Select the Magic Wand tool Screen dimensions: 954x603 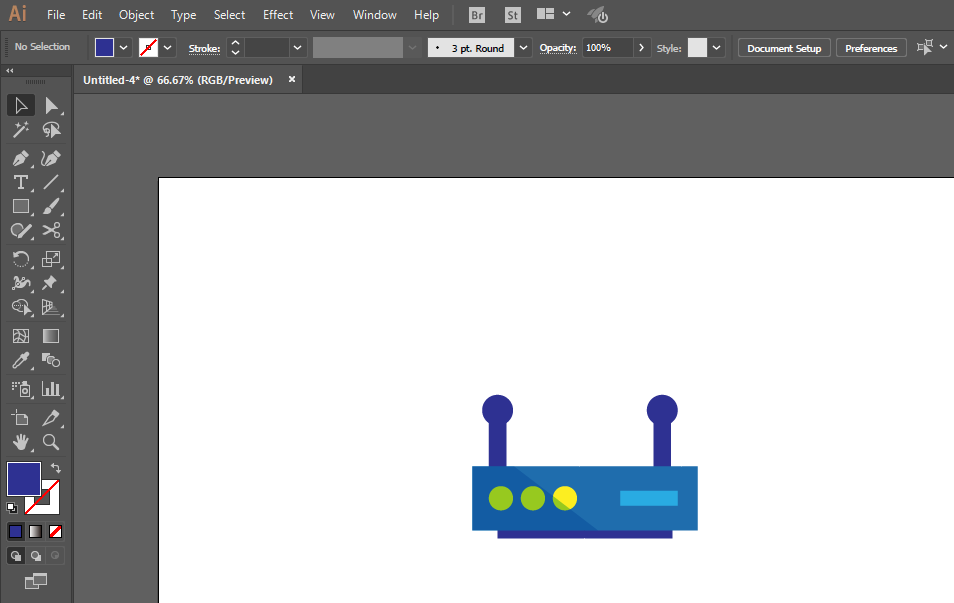tap(20, 130)
